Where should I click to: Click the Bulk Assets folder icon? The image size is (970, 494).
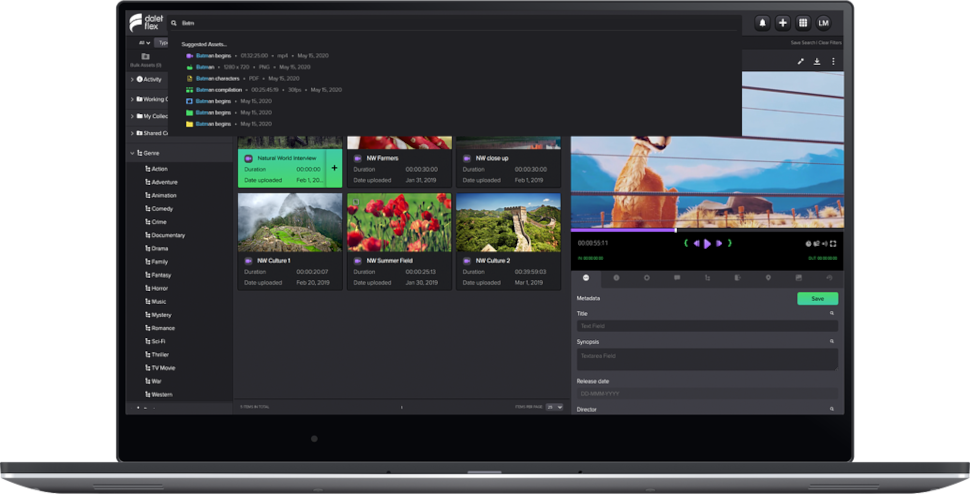click(x=145, y=56)
